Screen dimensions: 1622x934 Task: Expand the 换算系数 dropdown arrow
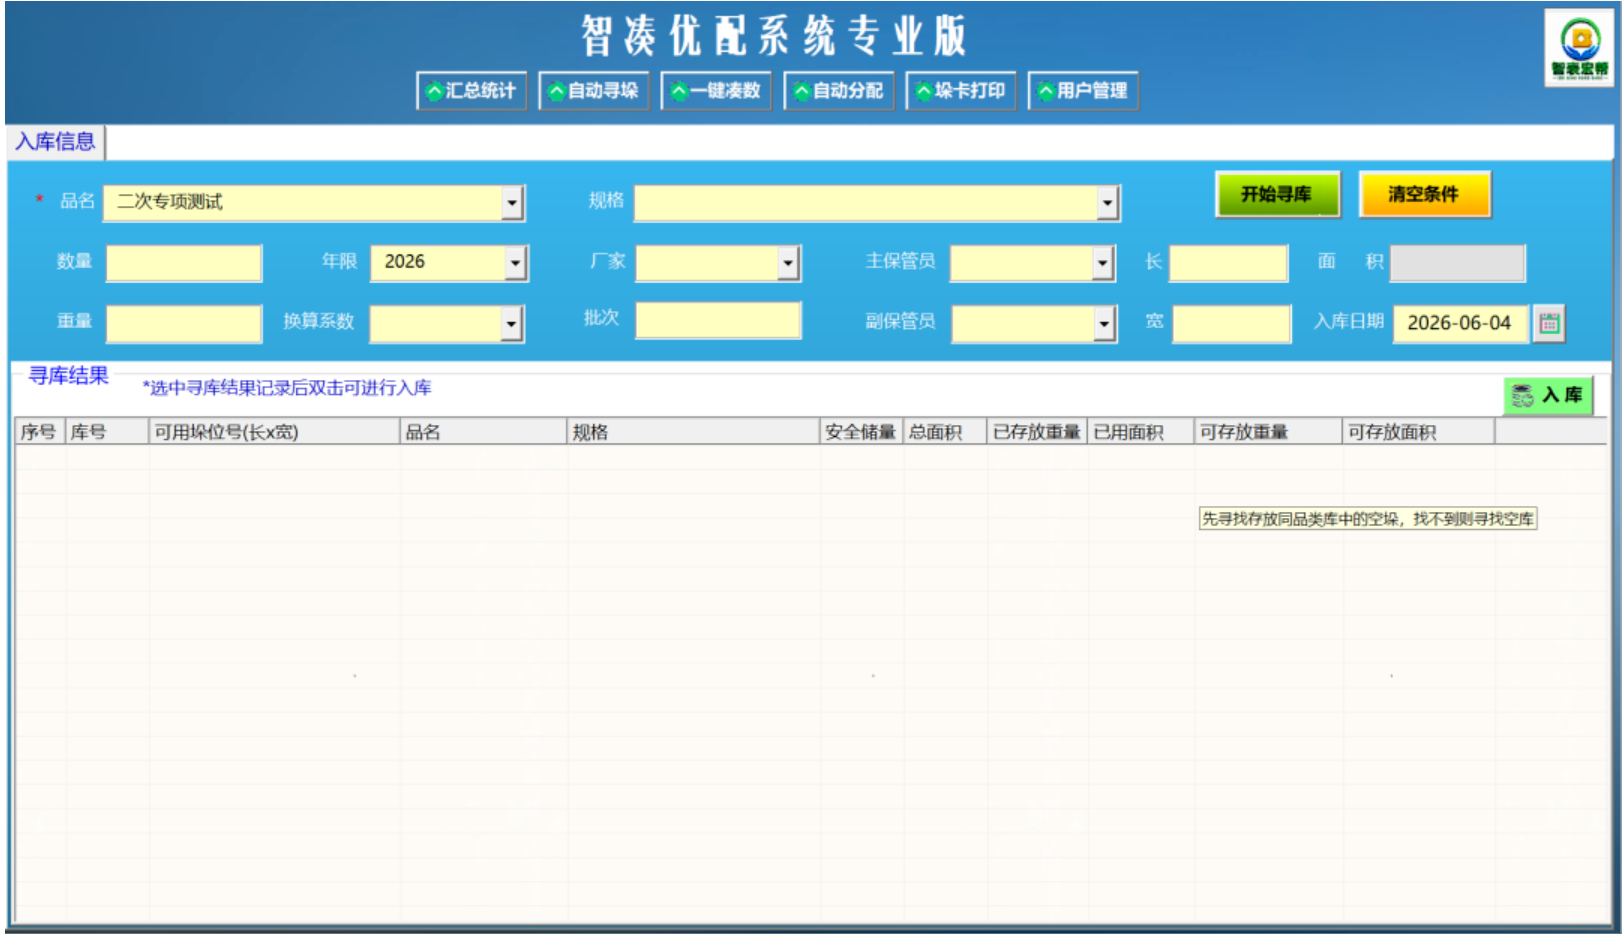coord(511,323)
